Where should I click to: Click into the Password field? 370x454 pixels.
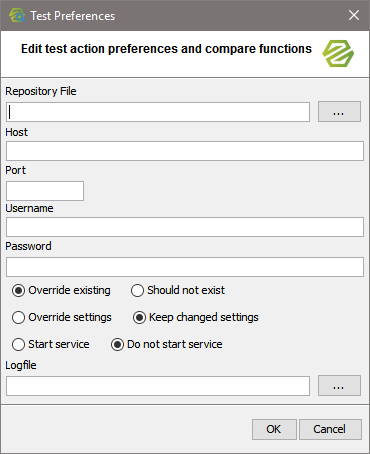click(185, 267)
